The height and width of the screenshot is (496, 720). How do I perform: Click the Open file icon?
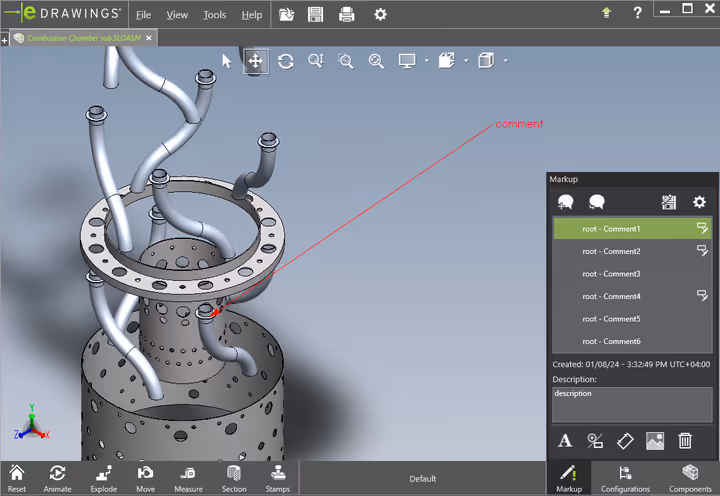(x=286, y=15)
